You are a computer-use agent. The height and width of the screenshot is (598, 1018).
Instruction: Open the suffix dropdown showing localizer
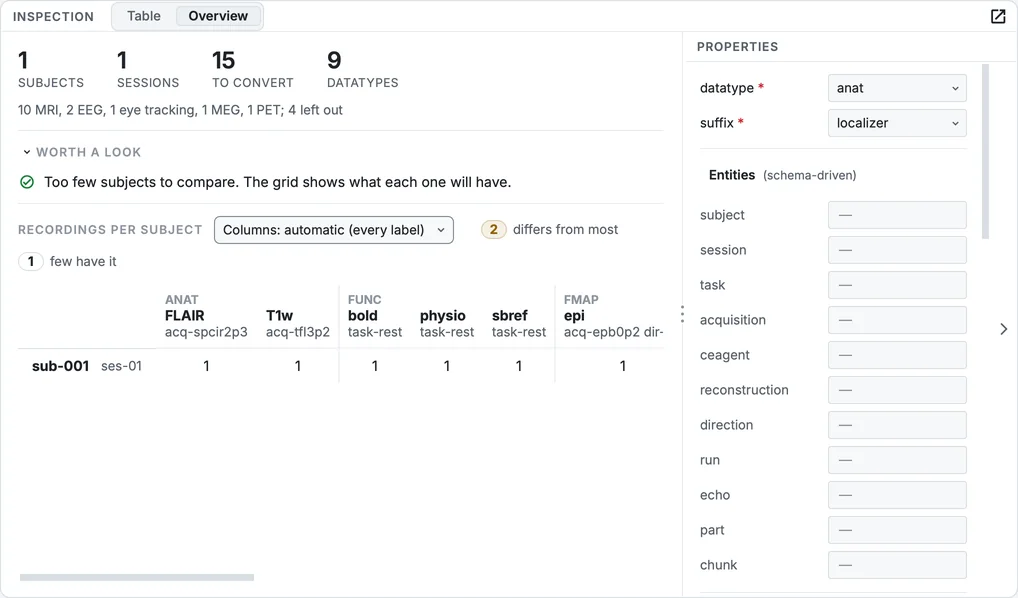pyautogui.click(x=897, y=123)
